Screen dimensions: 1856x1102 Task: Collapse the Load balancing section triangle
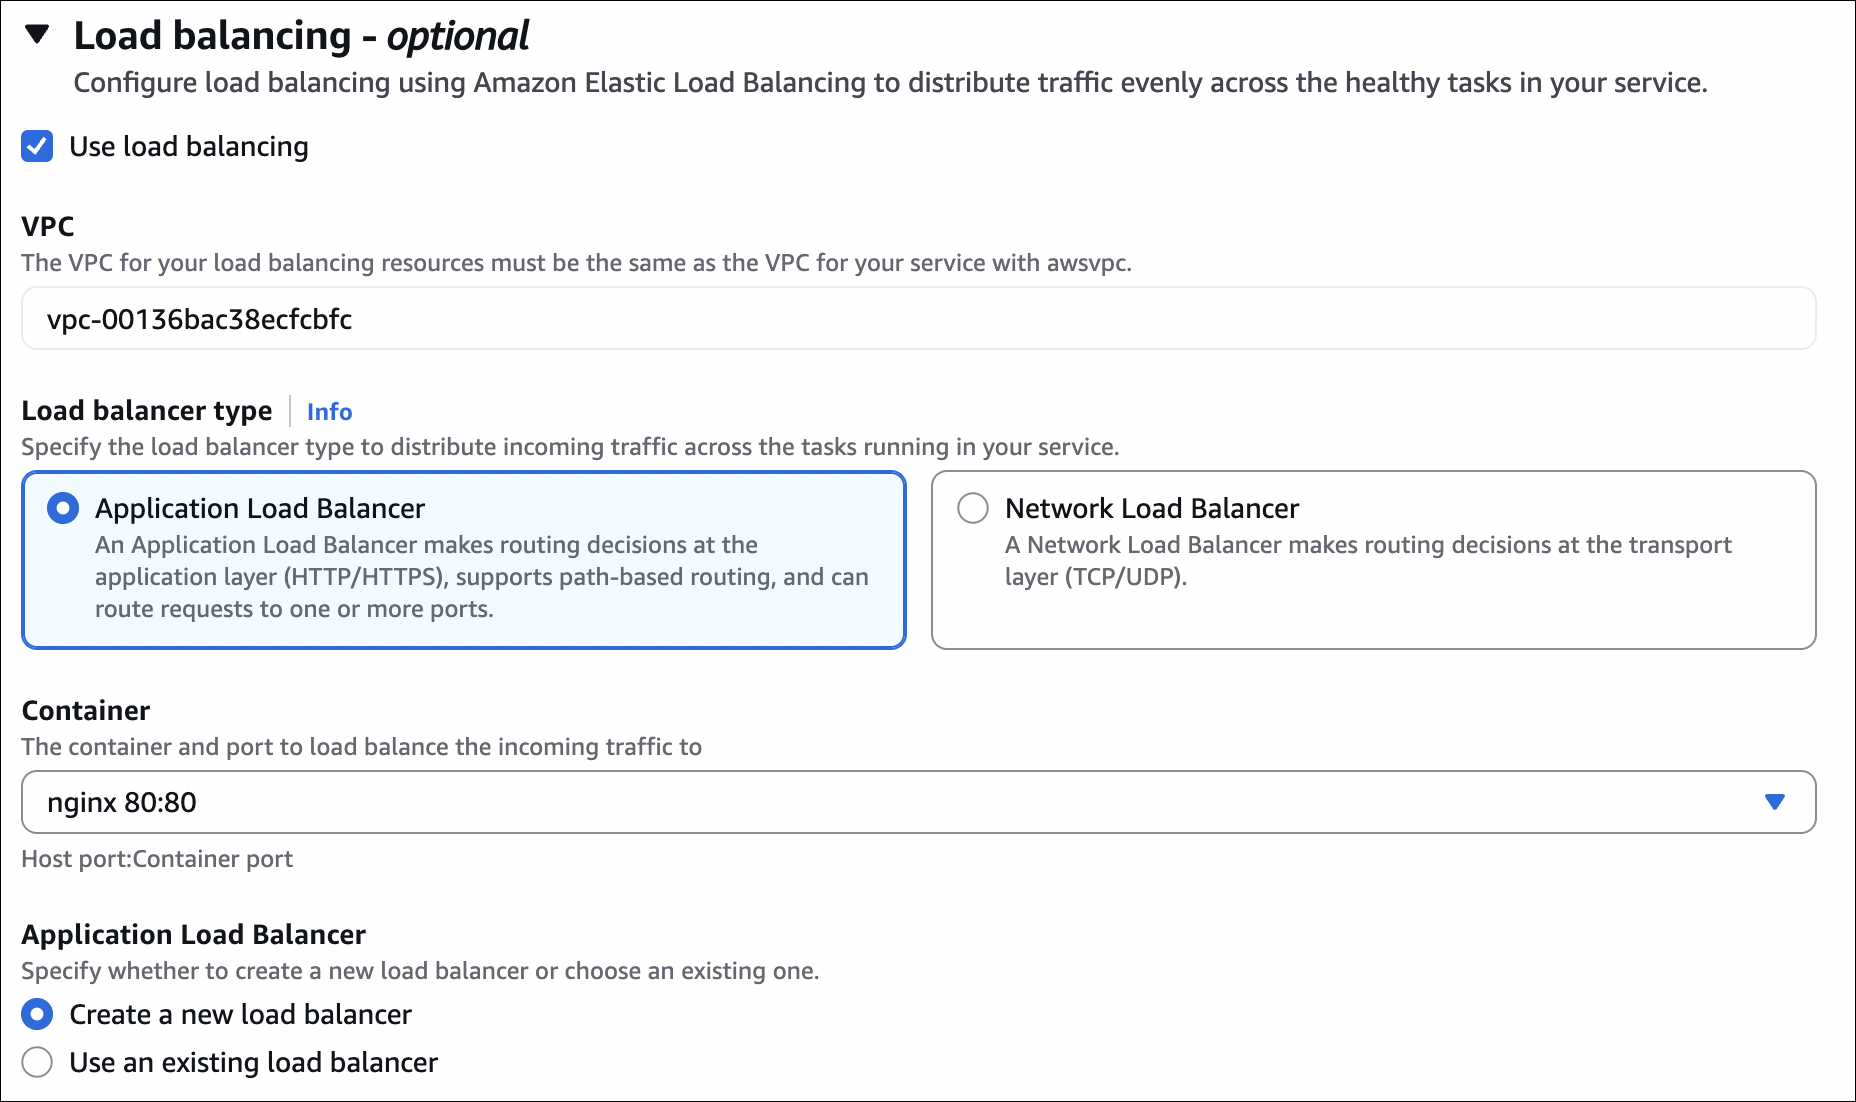tap(37, 35)
